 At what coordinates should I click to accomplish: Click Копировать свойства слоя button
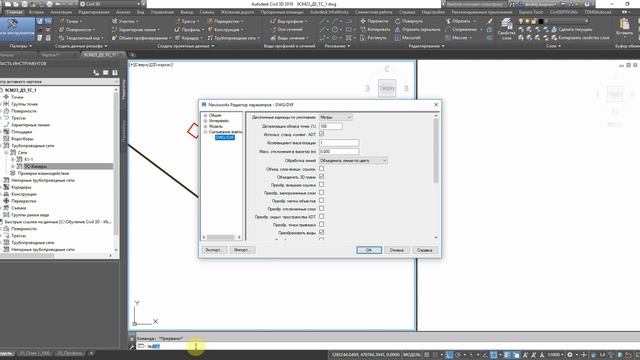pos(580,38)
